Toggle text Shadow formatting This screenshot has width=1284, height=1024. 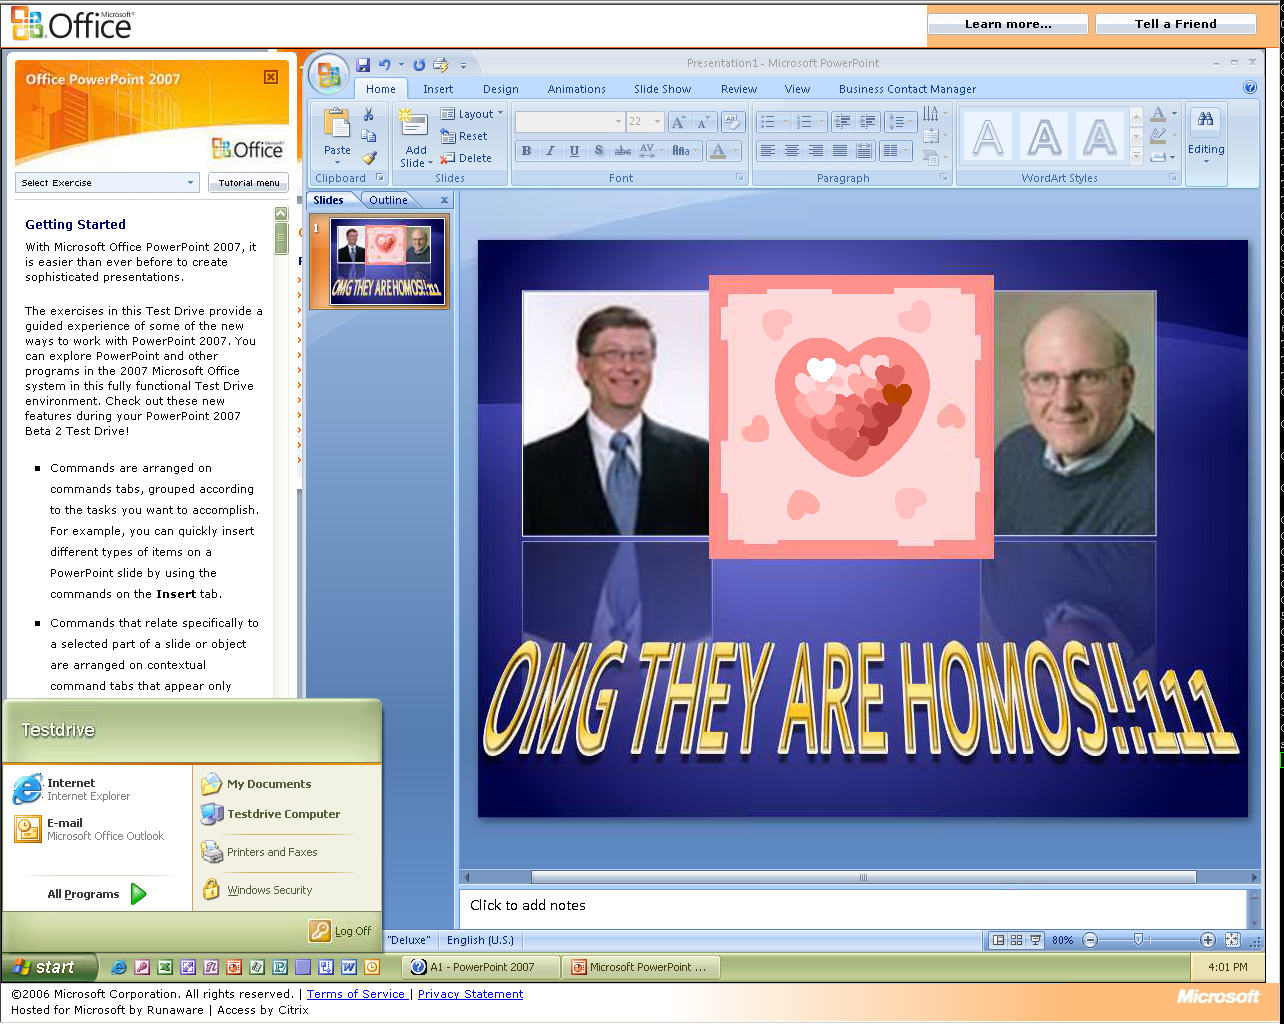pyautogui.click(x=598, y=151)
